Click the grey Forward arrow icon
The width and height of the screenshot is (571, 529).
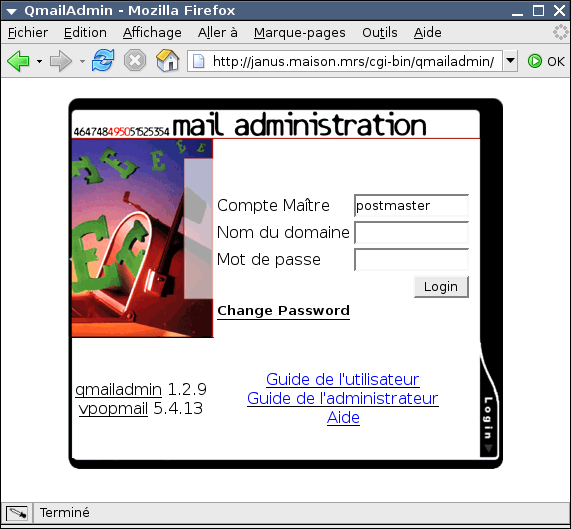tap(60, 61)
